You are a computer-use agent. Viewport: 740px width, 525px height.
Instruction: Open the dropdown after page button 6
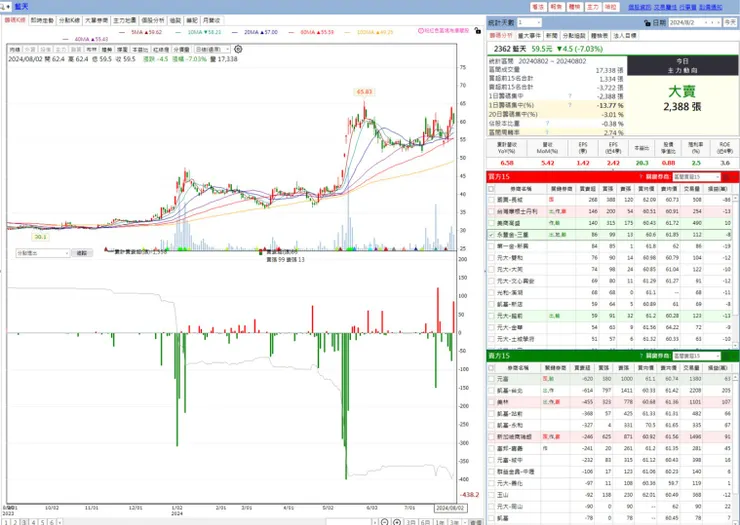(x=59, y=522)
